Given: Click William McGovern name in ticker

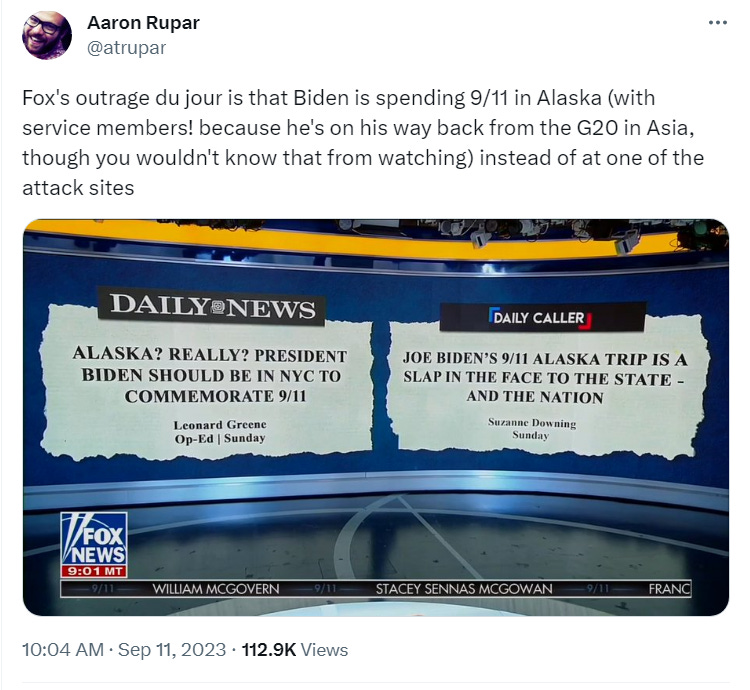Looking at the screenshot, I should 216,589.
